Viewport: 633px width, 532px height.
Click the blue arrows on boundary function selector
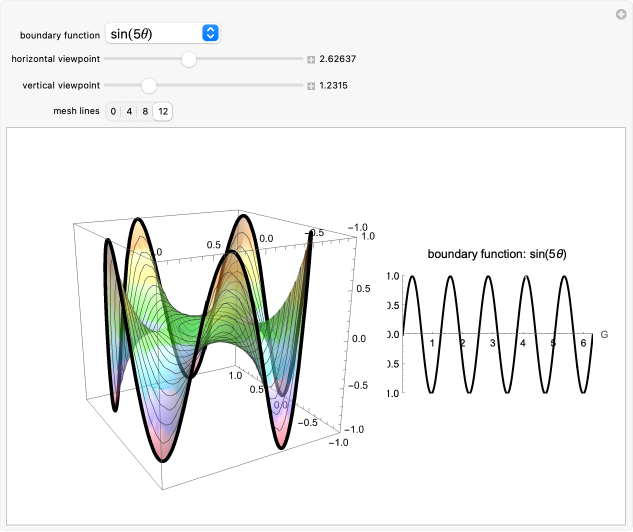tap(210, 33)
